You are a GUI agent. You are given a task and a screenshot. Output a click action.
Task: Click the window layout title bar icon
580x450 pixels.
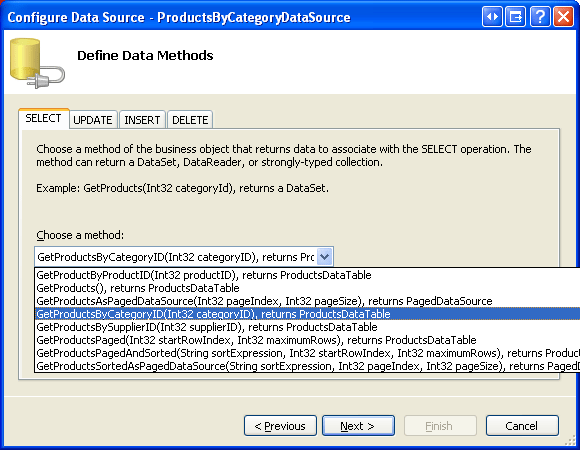coord(516,17)
